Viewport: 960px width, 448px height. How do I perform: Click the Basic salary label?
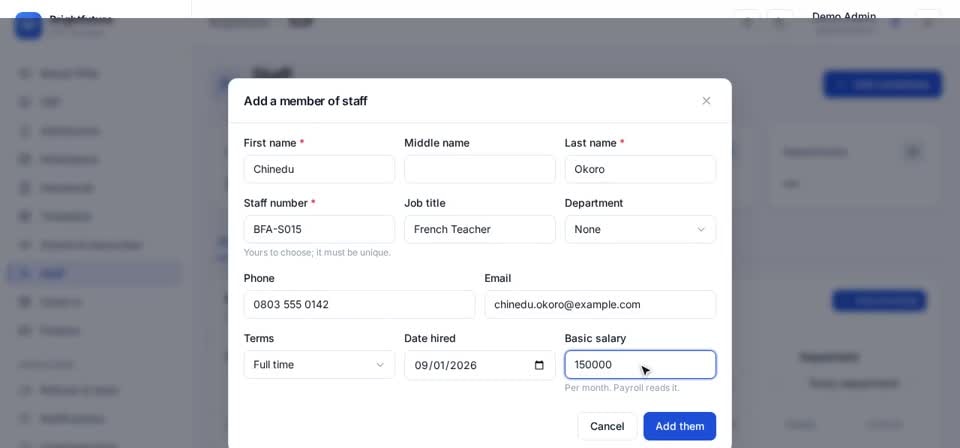click(x=595, y=338)
